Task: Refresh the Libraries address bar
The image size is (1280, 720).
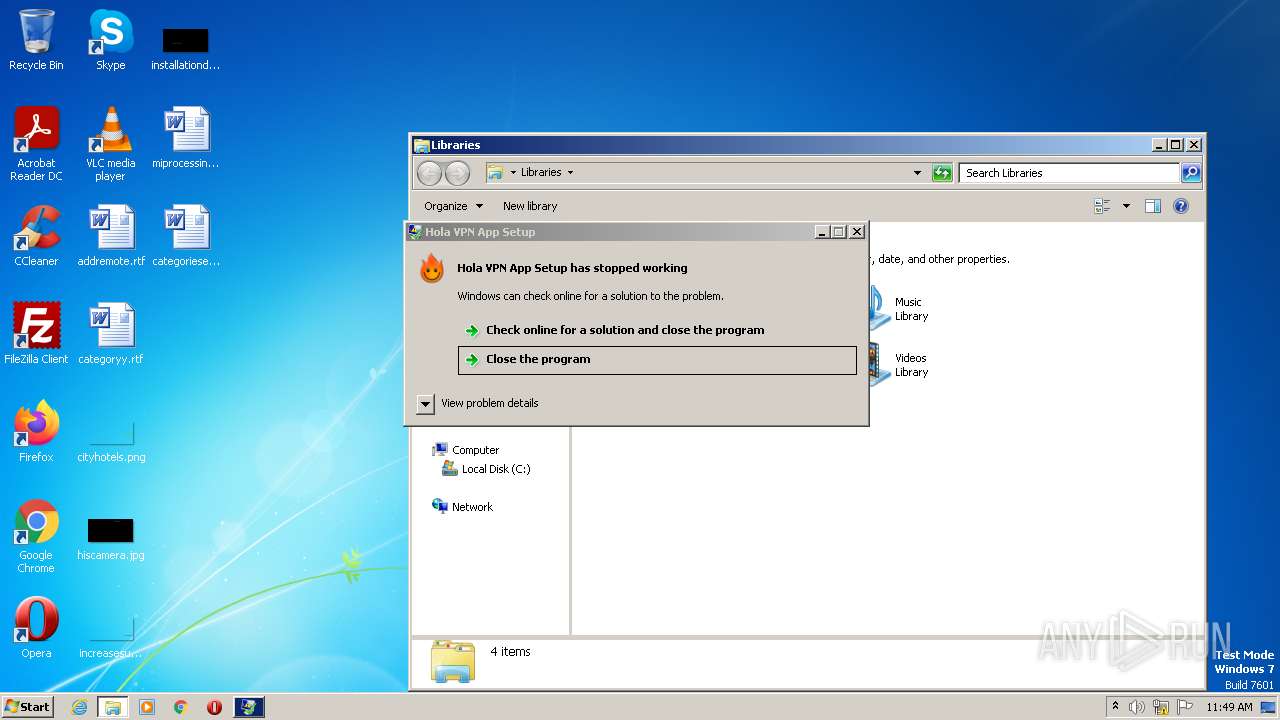Action: pyautogui.click(x=942, y=173)
